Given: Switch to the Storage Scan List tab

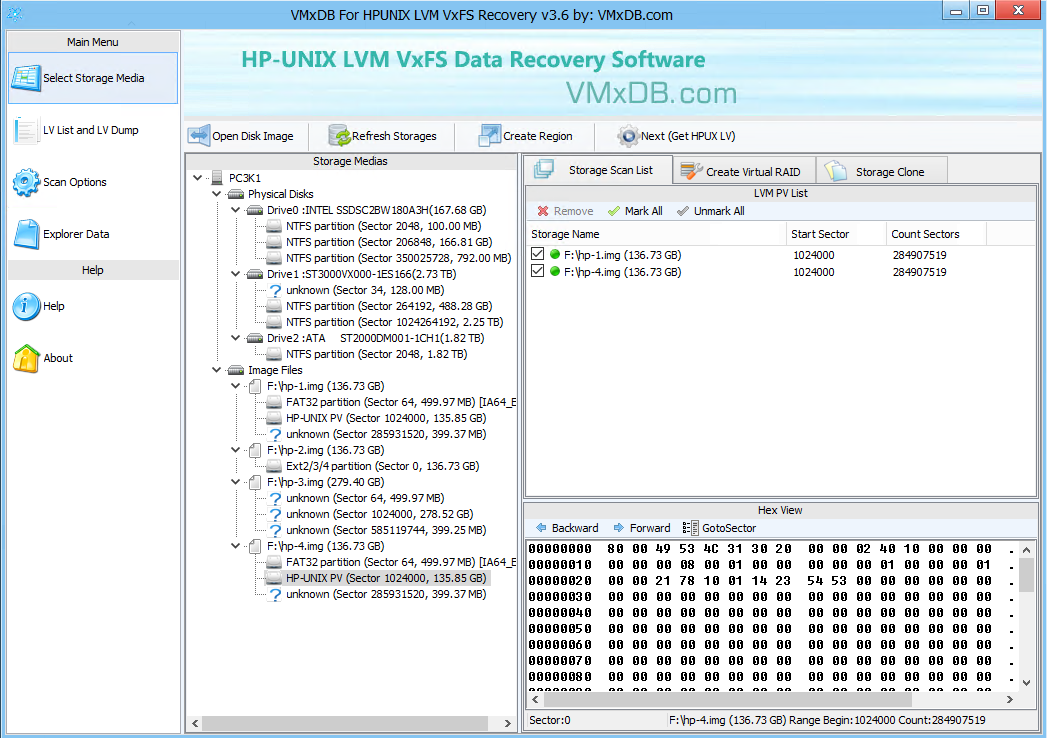Looking at the screenshot, I should 598,170.
